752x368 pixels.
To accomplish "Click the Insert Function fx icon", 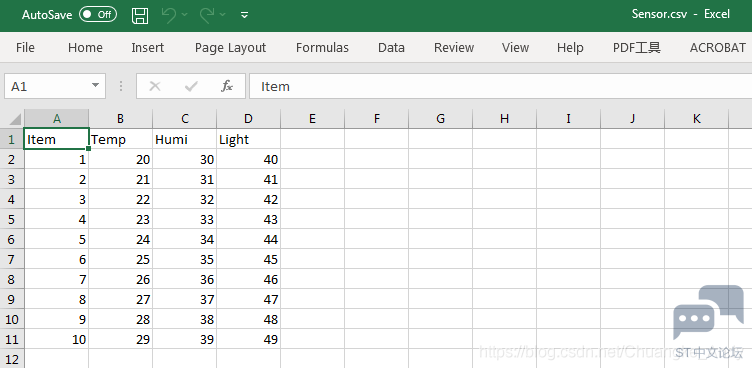I will point(227,86).
